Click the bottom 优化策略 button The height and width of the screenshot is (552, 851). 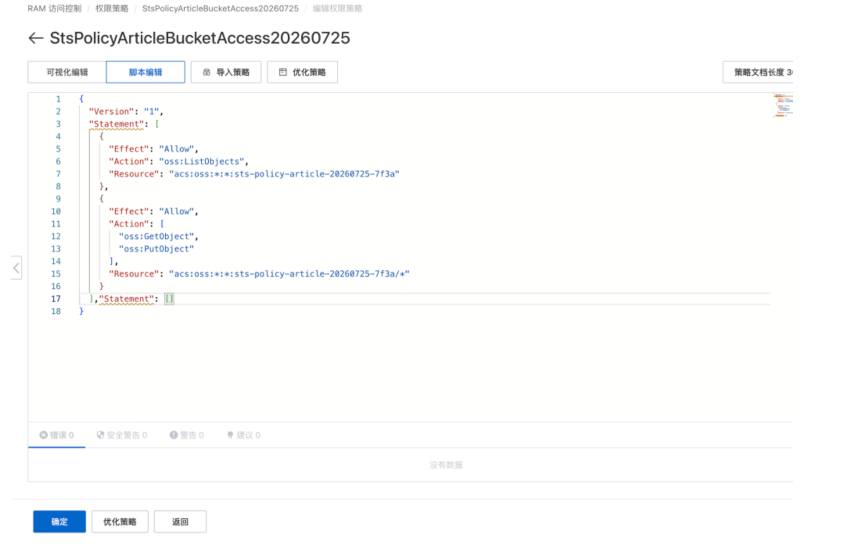click(120, 522)
